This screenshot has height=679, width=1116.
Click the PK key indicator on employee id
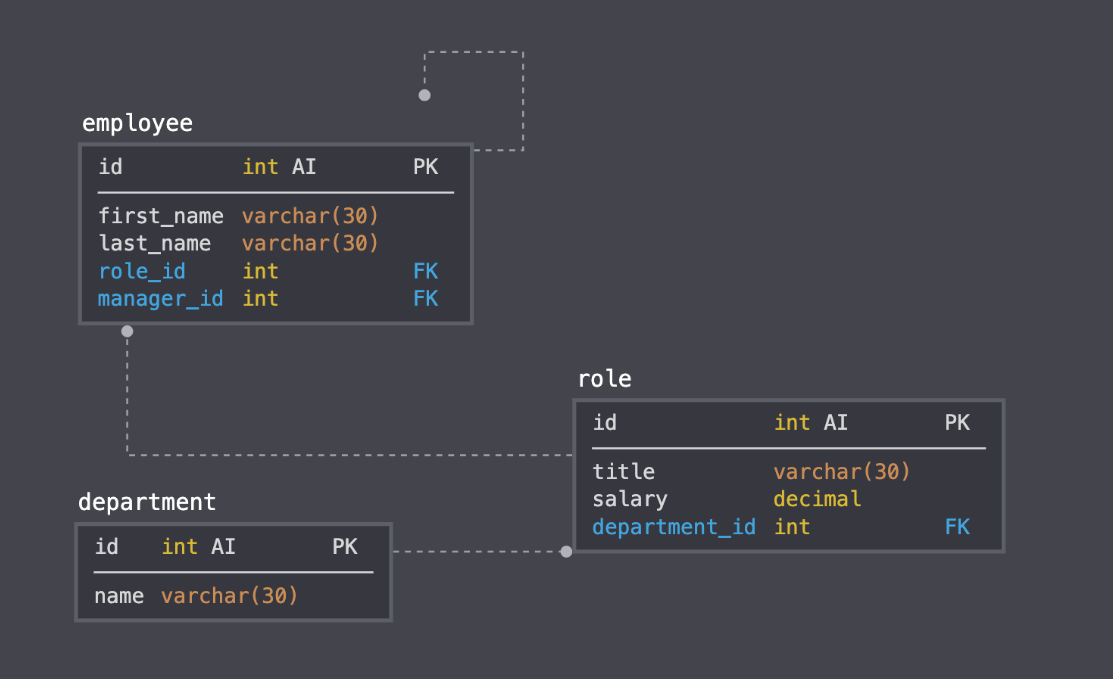coord(426,167)
